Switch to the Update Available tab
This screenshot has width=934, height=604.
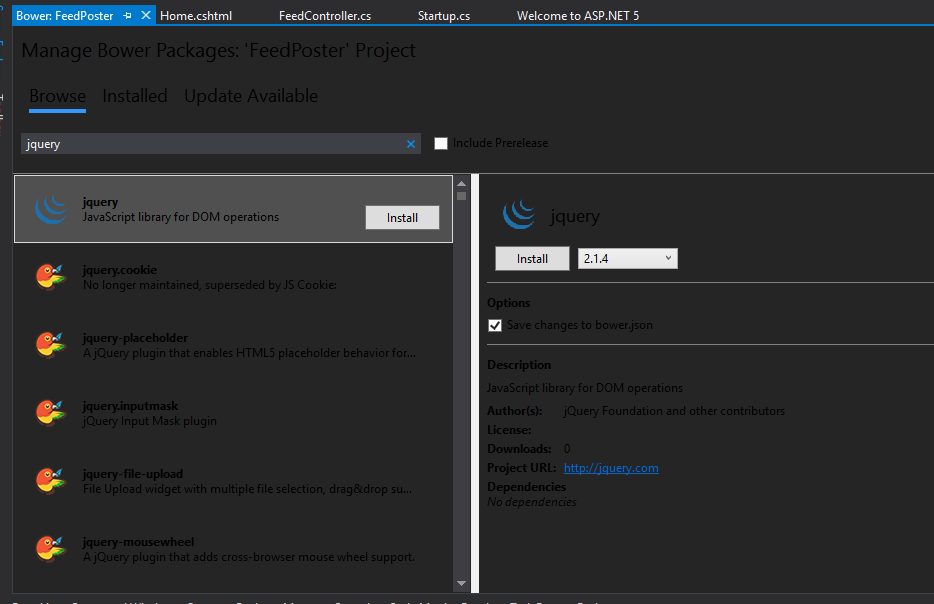[x=251, y=96]
